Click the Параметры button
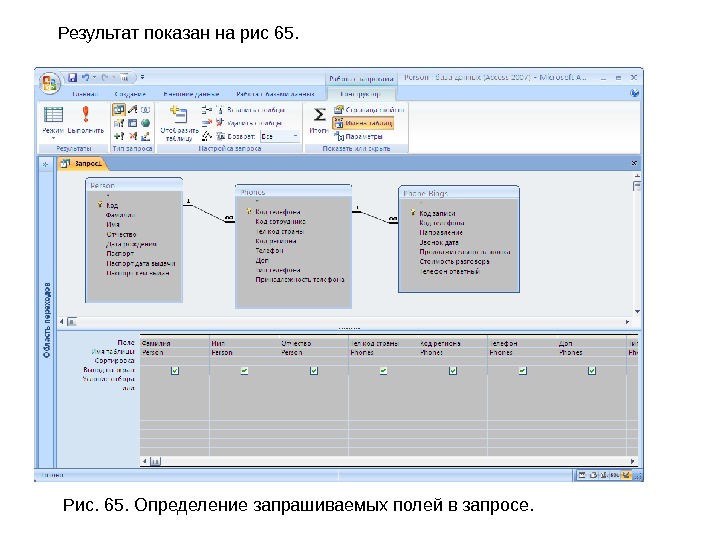 click(359, 136)
